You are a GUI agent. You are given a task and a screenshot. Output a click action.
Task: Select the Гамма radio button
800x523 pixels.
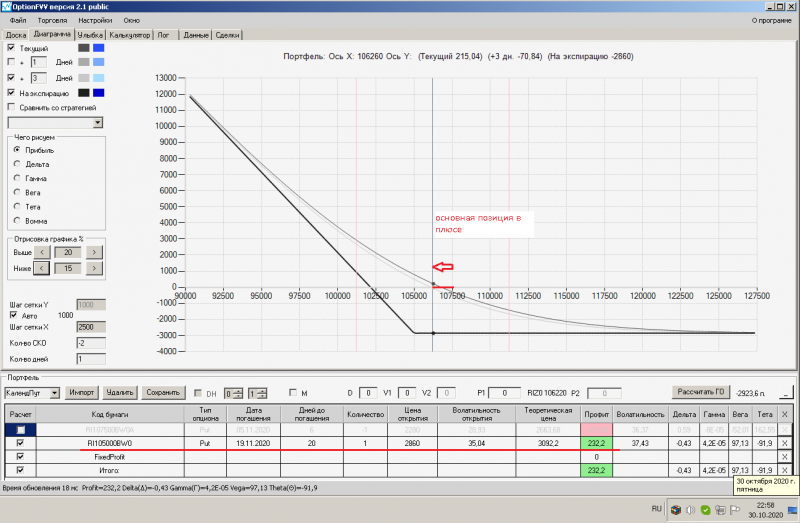coord(17,178)
